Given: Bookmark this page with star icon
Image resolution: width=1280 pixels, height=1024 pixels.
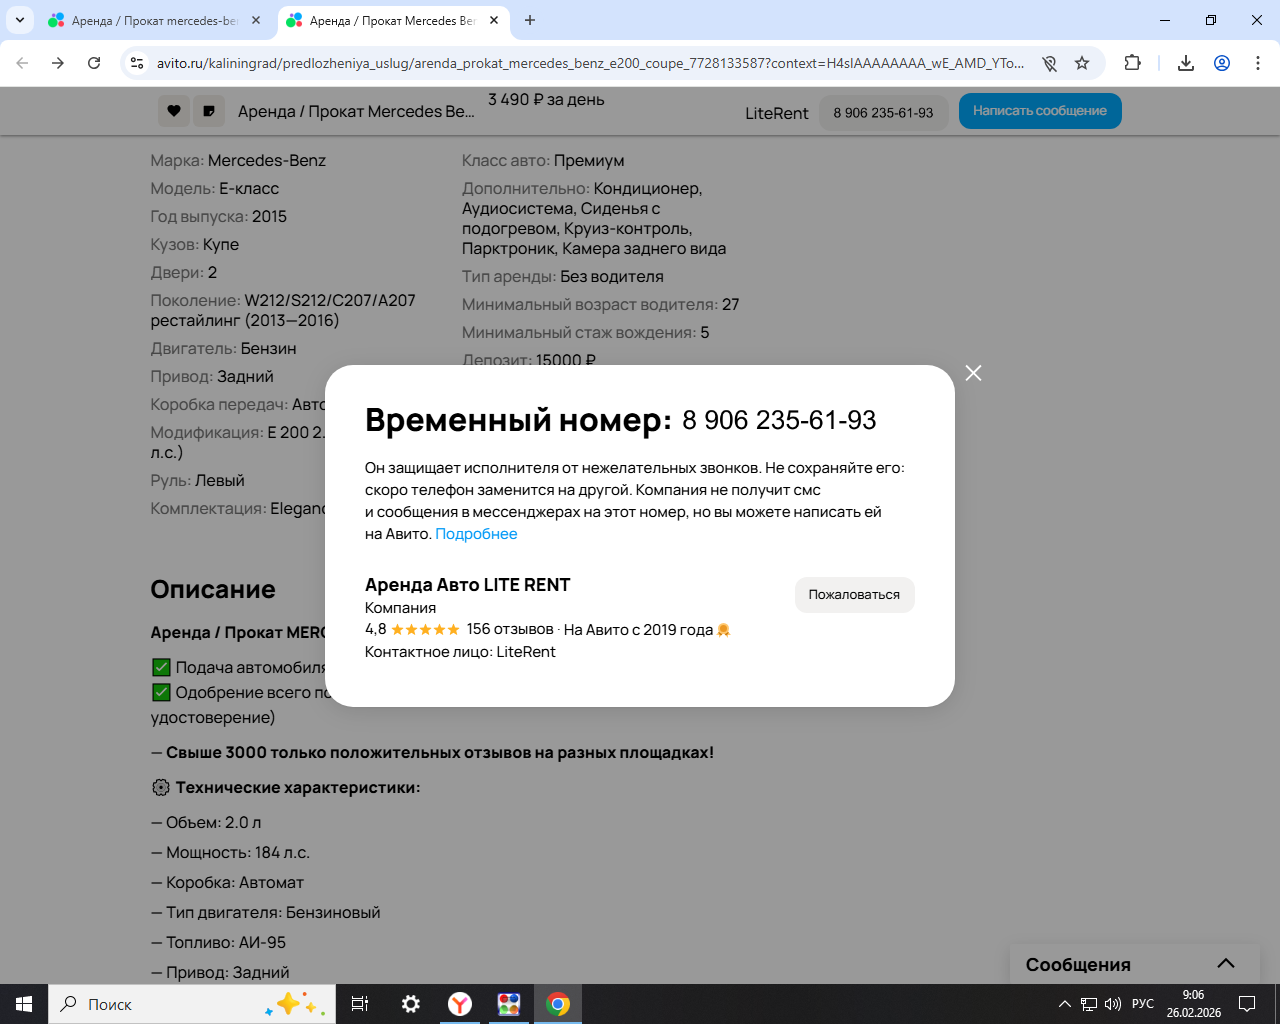Looking at the screenshot, I should (1082, 63).
